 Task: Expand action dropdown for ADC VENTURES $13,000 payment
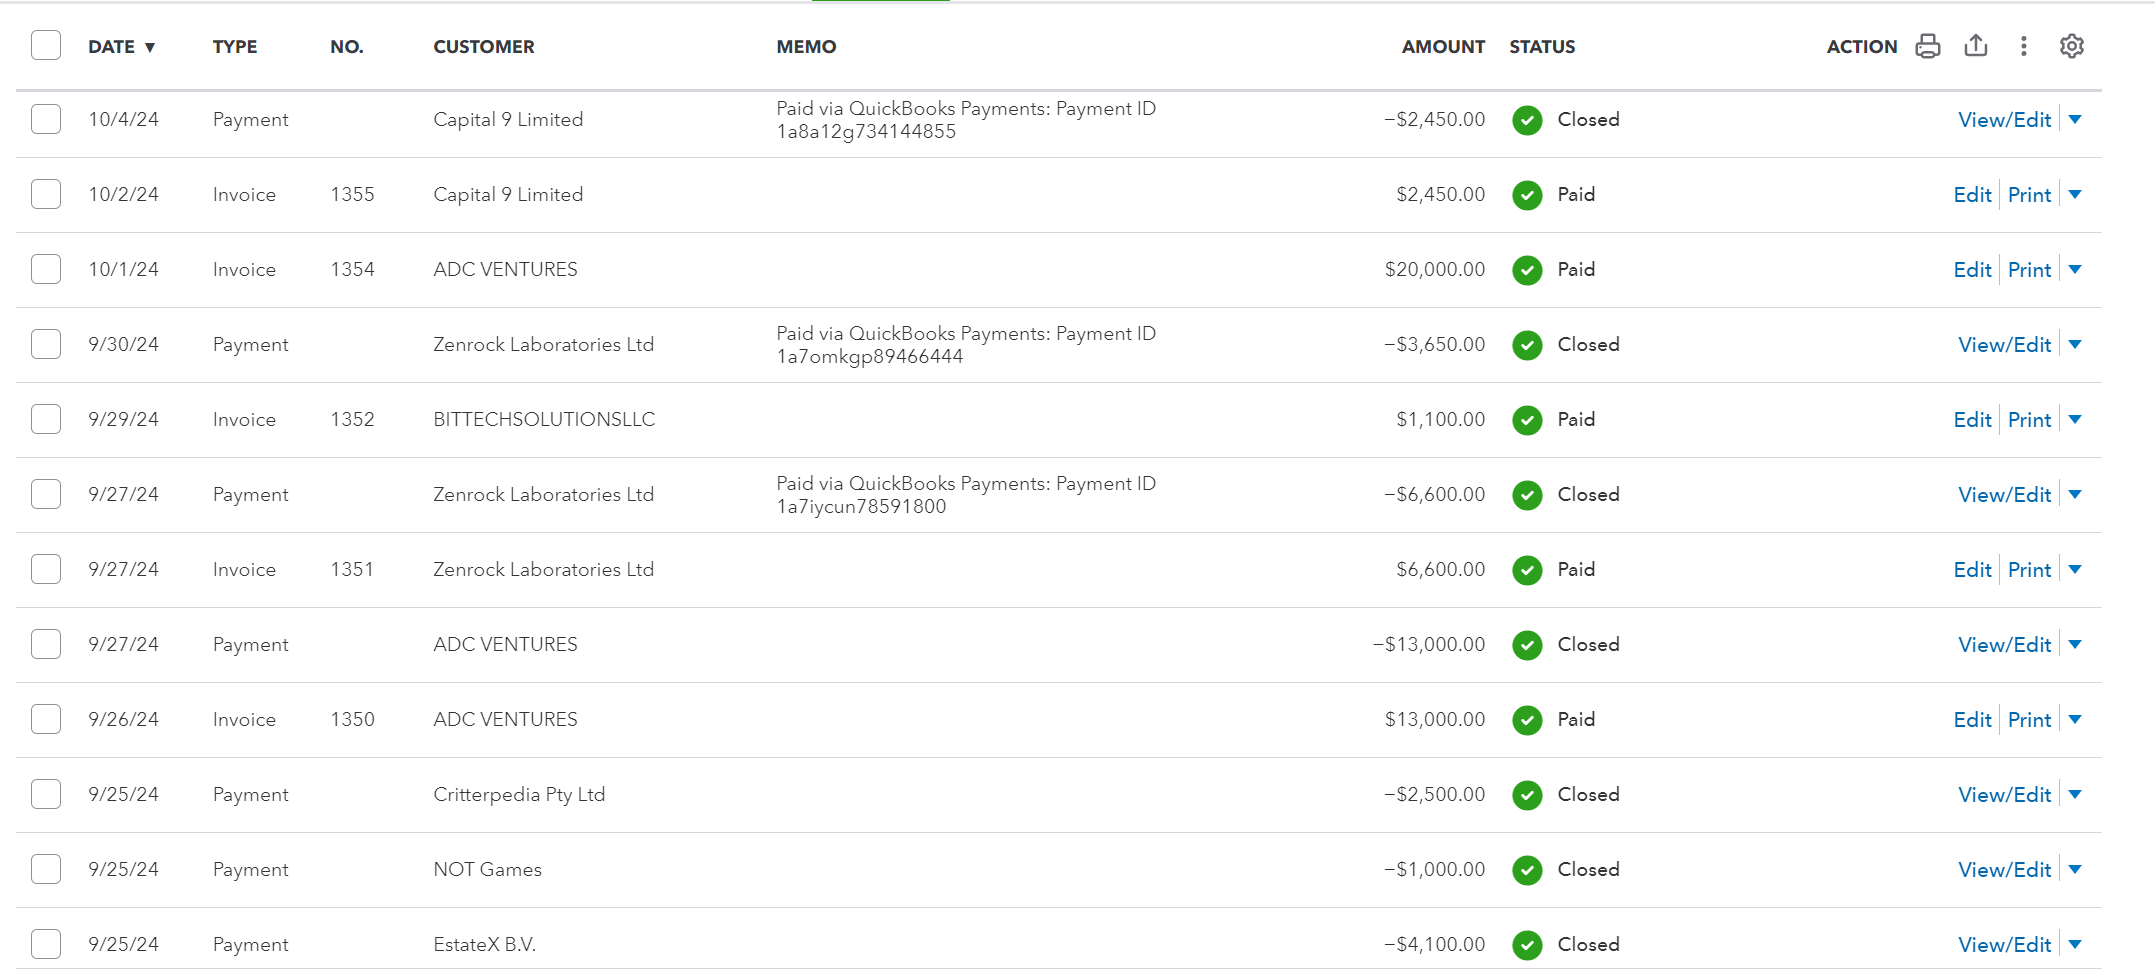2075,645
